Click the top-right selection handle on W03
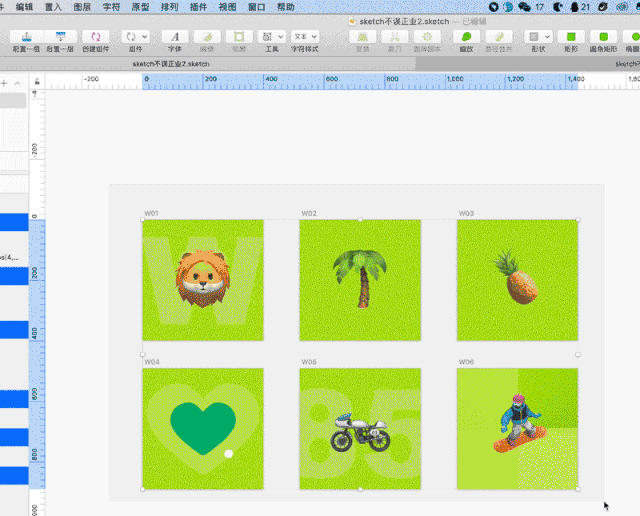The image size is (640, 516). click(578, 220)
